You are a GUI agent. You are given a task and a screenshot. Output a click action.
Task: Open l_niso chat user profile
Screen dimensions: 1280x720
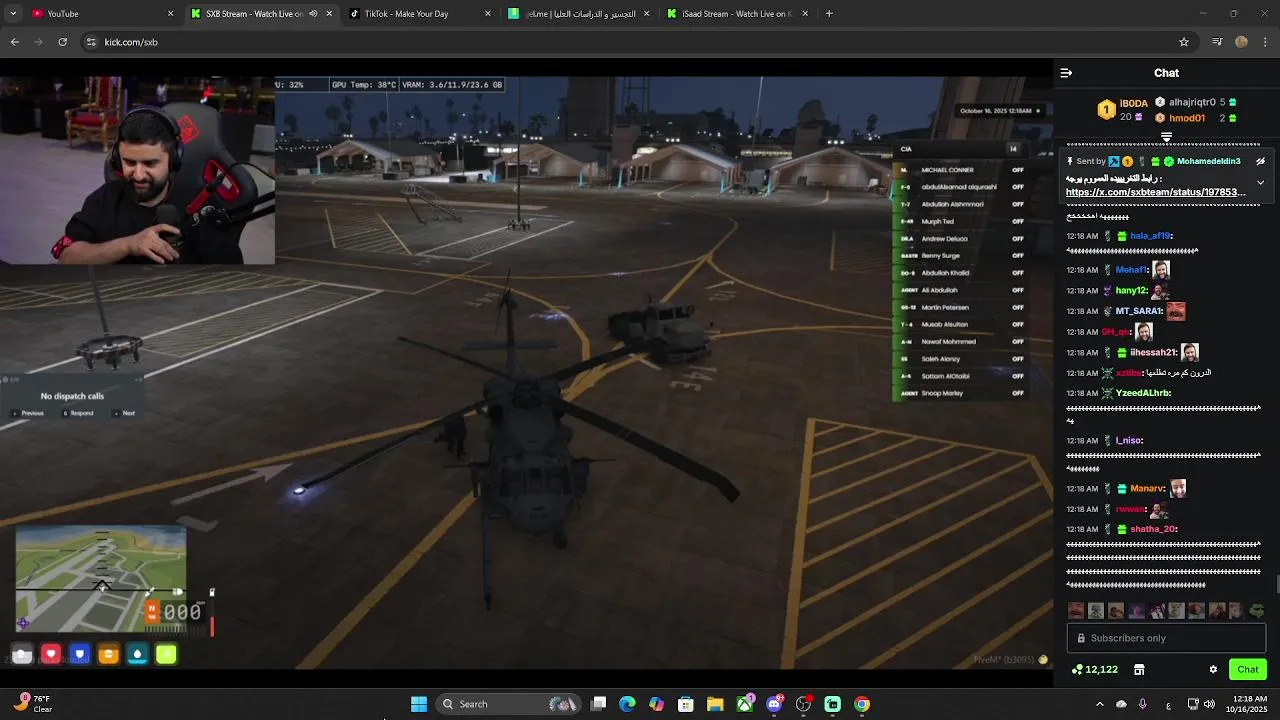1128,440
